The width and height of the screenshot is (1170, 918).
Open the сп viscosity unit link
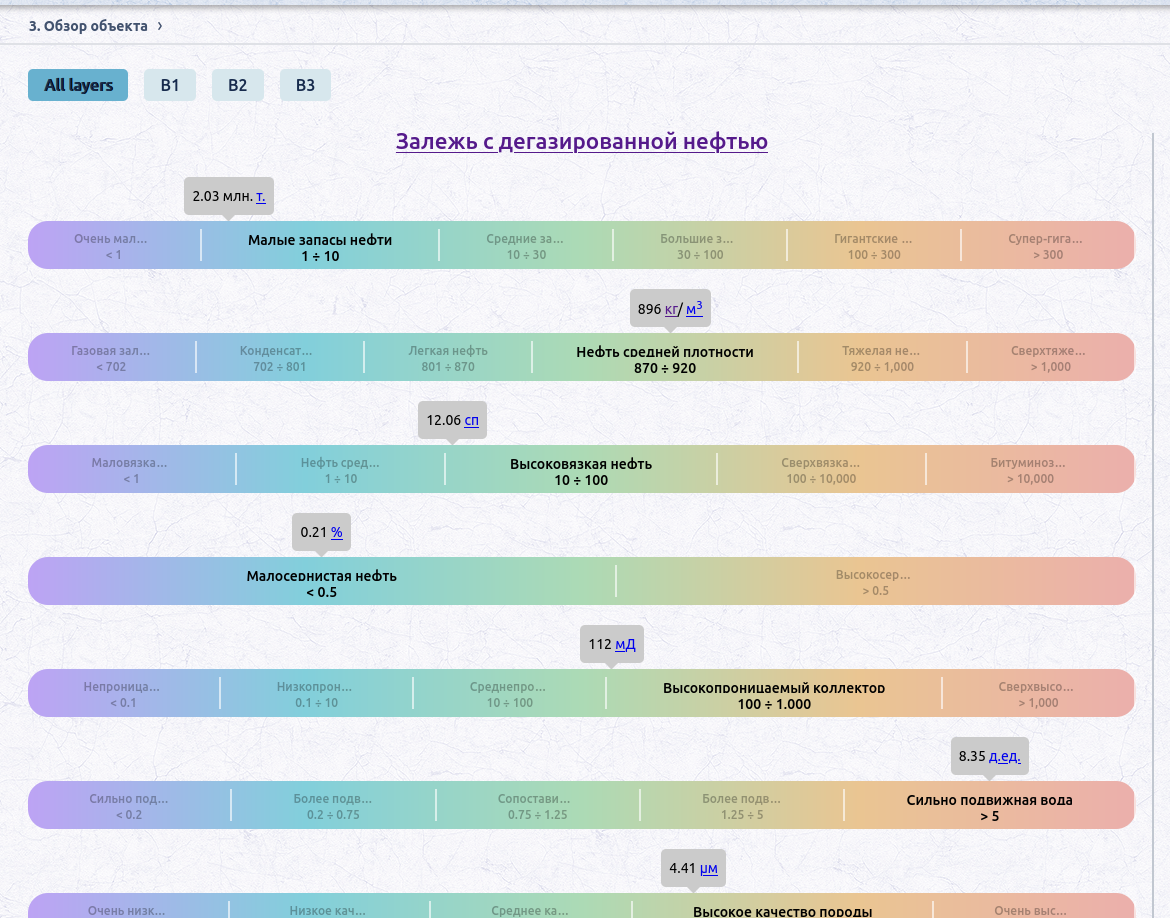tap(472, 420)
